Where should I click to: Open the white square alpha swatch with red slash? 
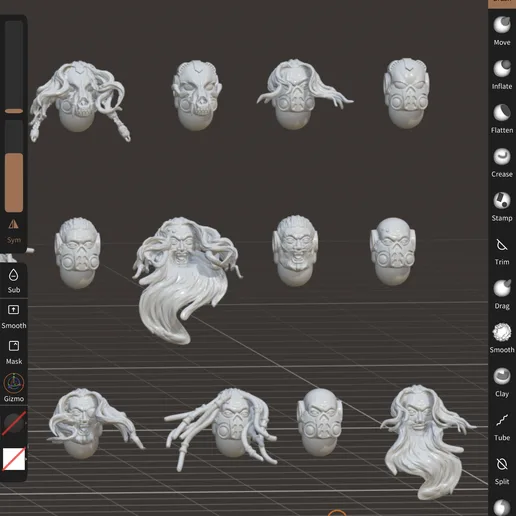click(14, 459)
